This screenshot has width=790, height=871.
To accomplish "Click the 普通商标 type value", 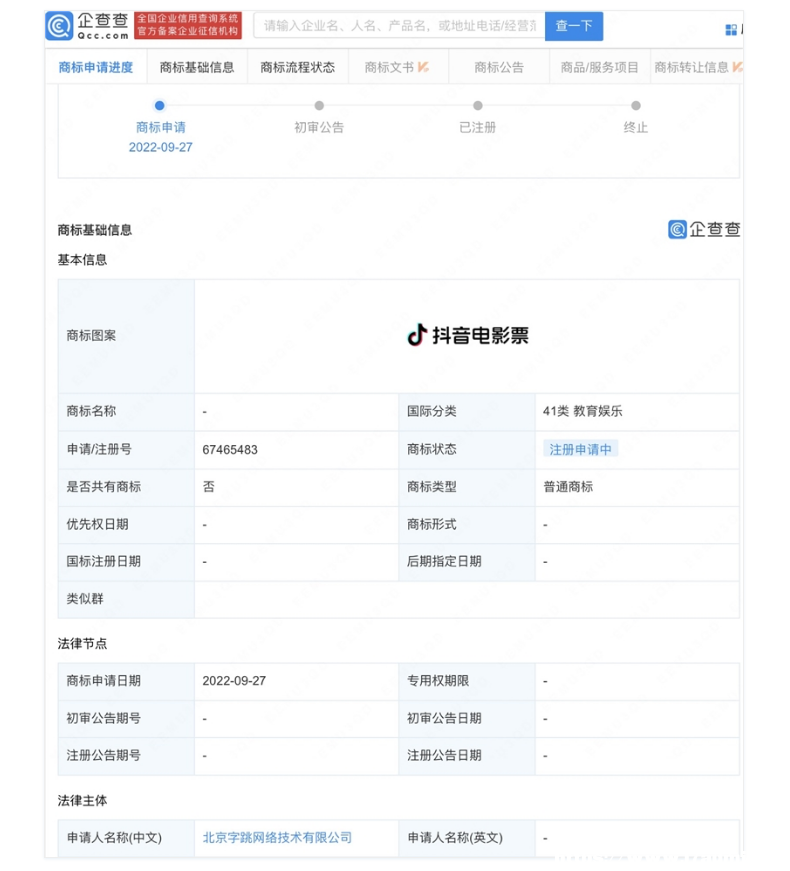I will (568, 487).
